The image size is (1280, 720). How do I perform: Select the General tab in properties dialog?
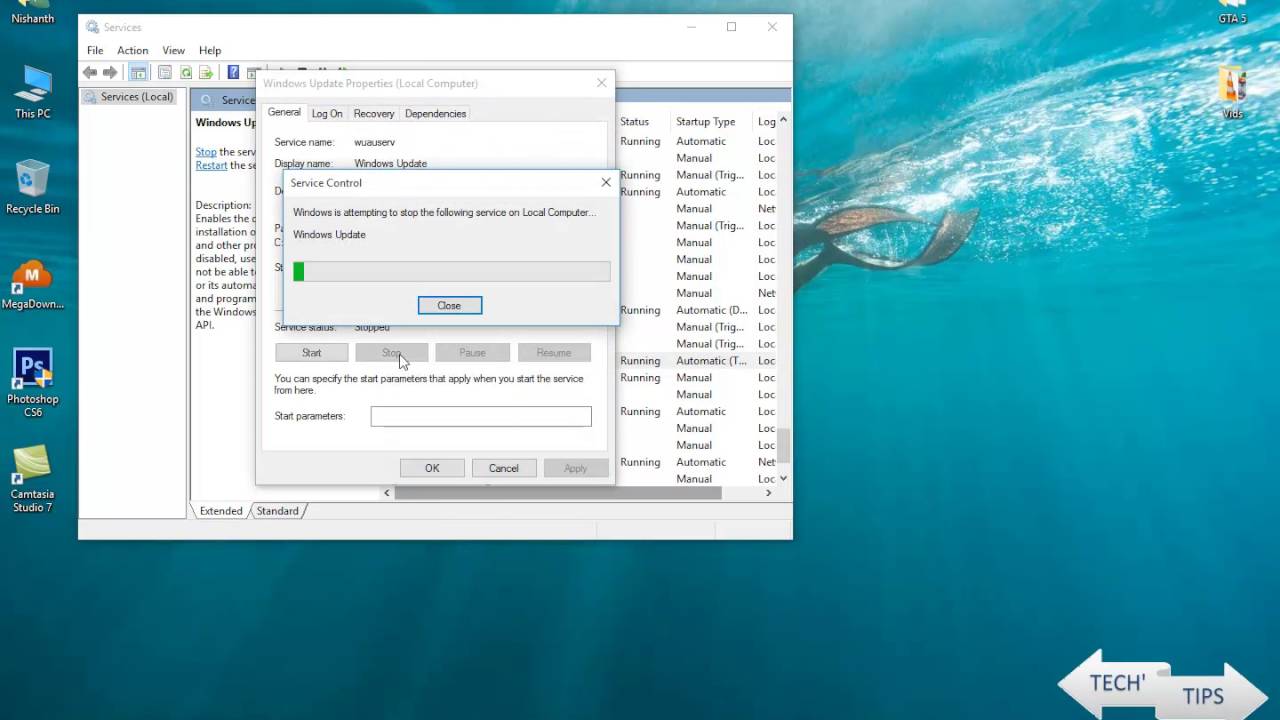coord(284,113)
